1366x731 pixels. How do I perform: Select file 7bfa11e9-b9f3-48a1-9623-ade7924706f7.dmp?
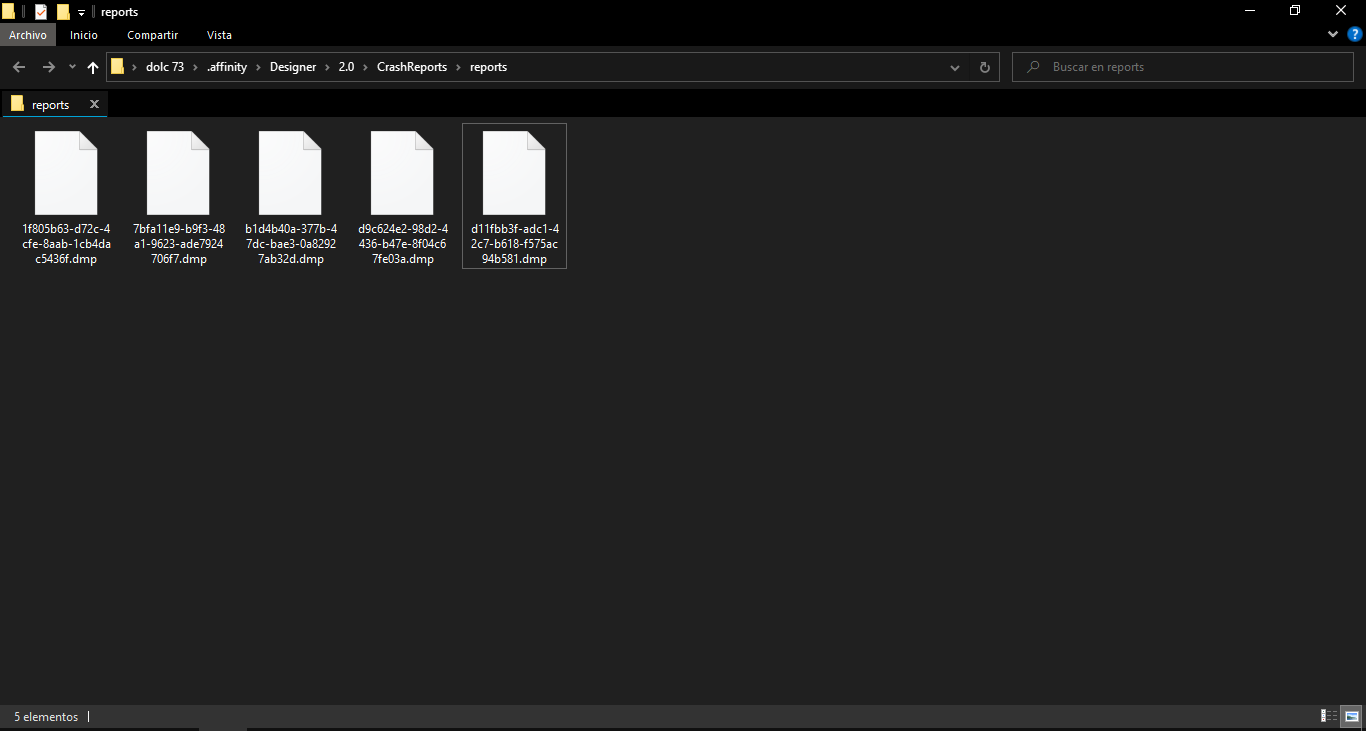pos(178,196)
